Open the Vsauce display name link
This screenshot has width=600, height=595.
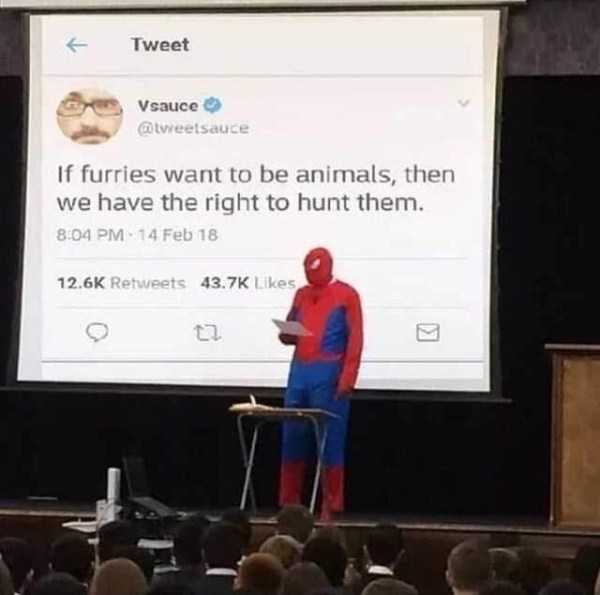(x=168, y=106)
